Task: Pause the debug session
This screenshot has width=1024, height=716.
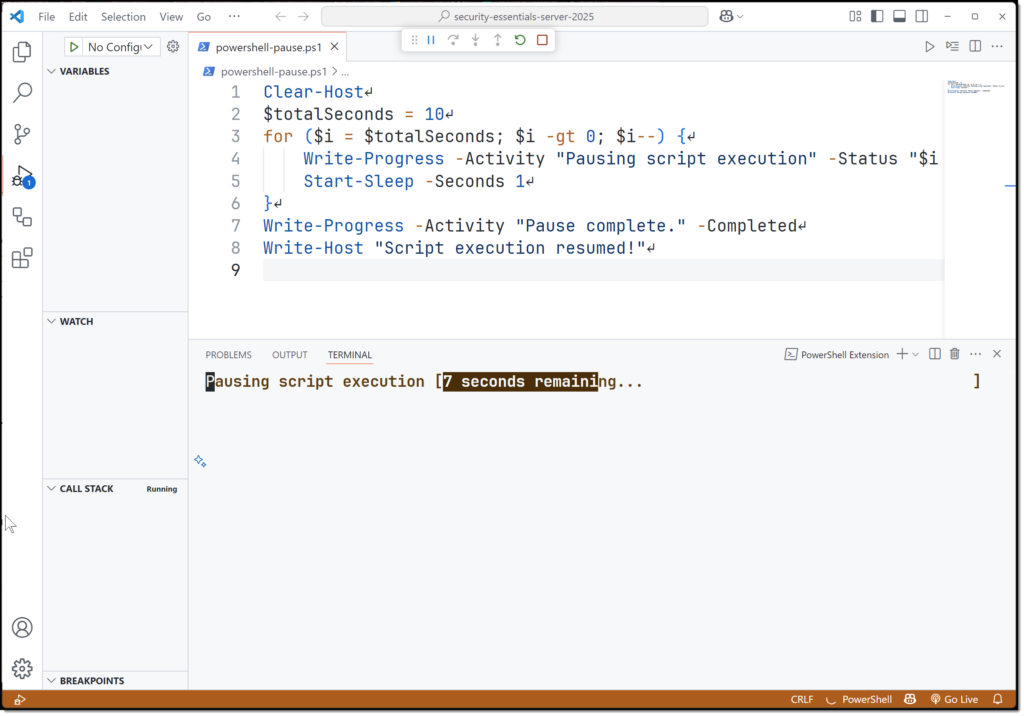Action: coord(431,40)
